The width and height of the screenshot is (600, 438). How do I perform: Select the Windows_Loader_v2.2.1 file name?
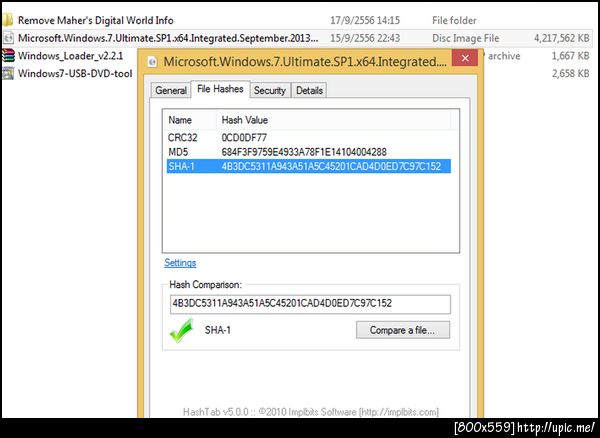click(70, 56)
